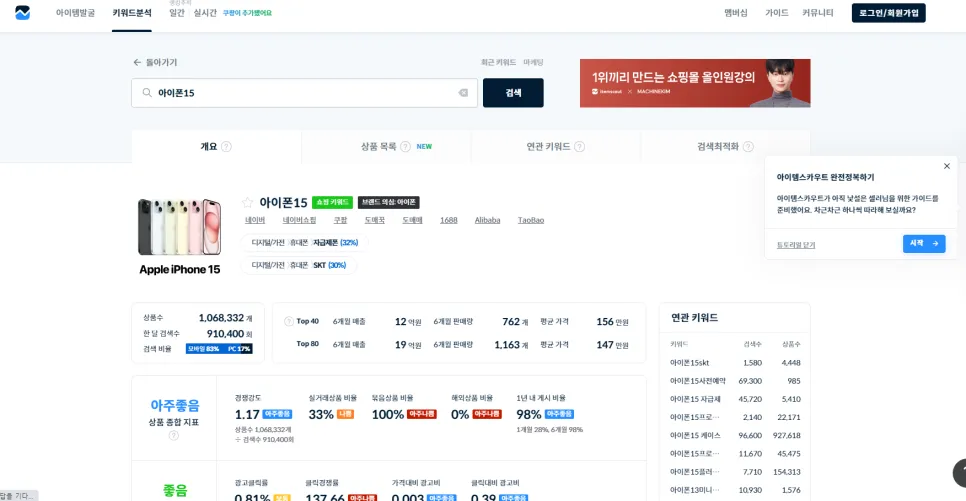Click related keyword 아이폰15사전예약
This screenshot has height=501, width=966.
coord(698,381)
